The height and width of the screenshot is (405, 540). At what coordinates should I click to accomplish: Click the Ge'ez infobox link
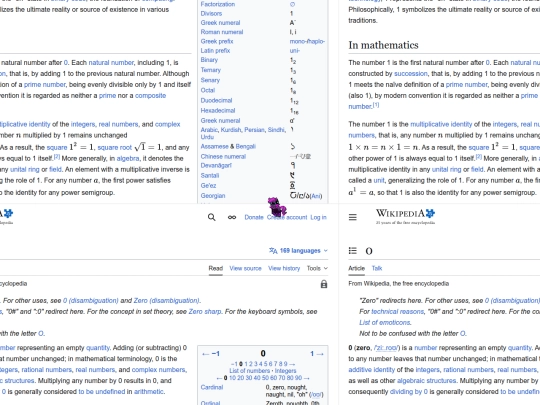[208, 186]
